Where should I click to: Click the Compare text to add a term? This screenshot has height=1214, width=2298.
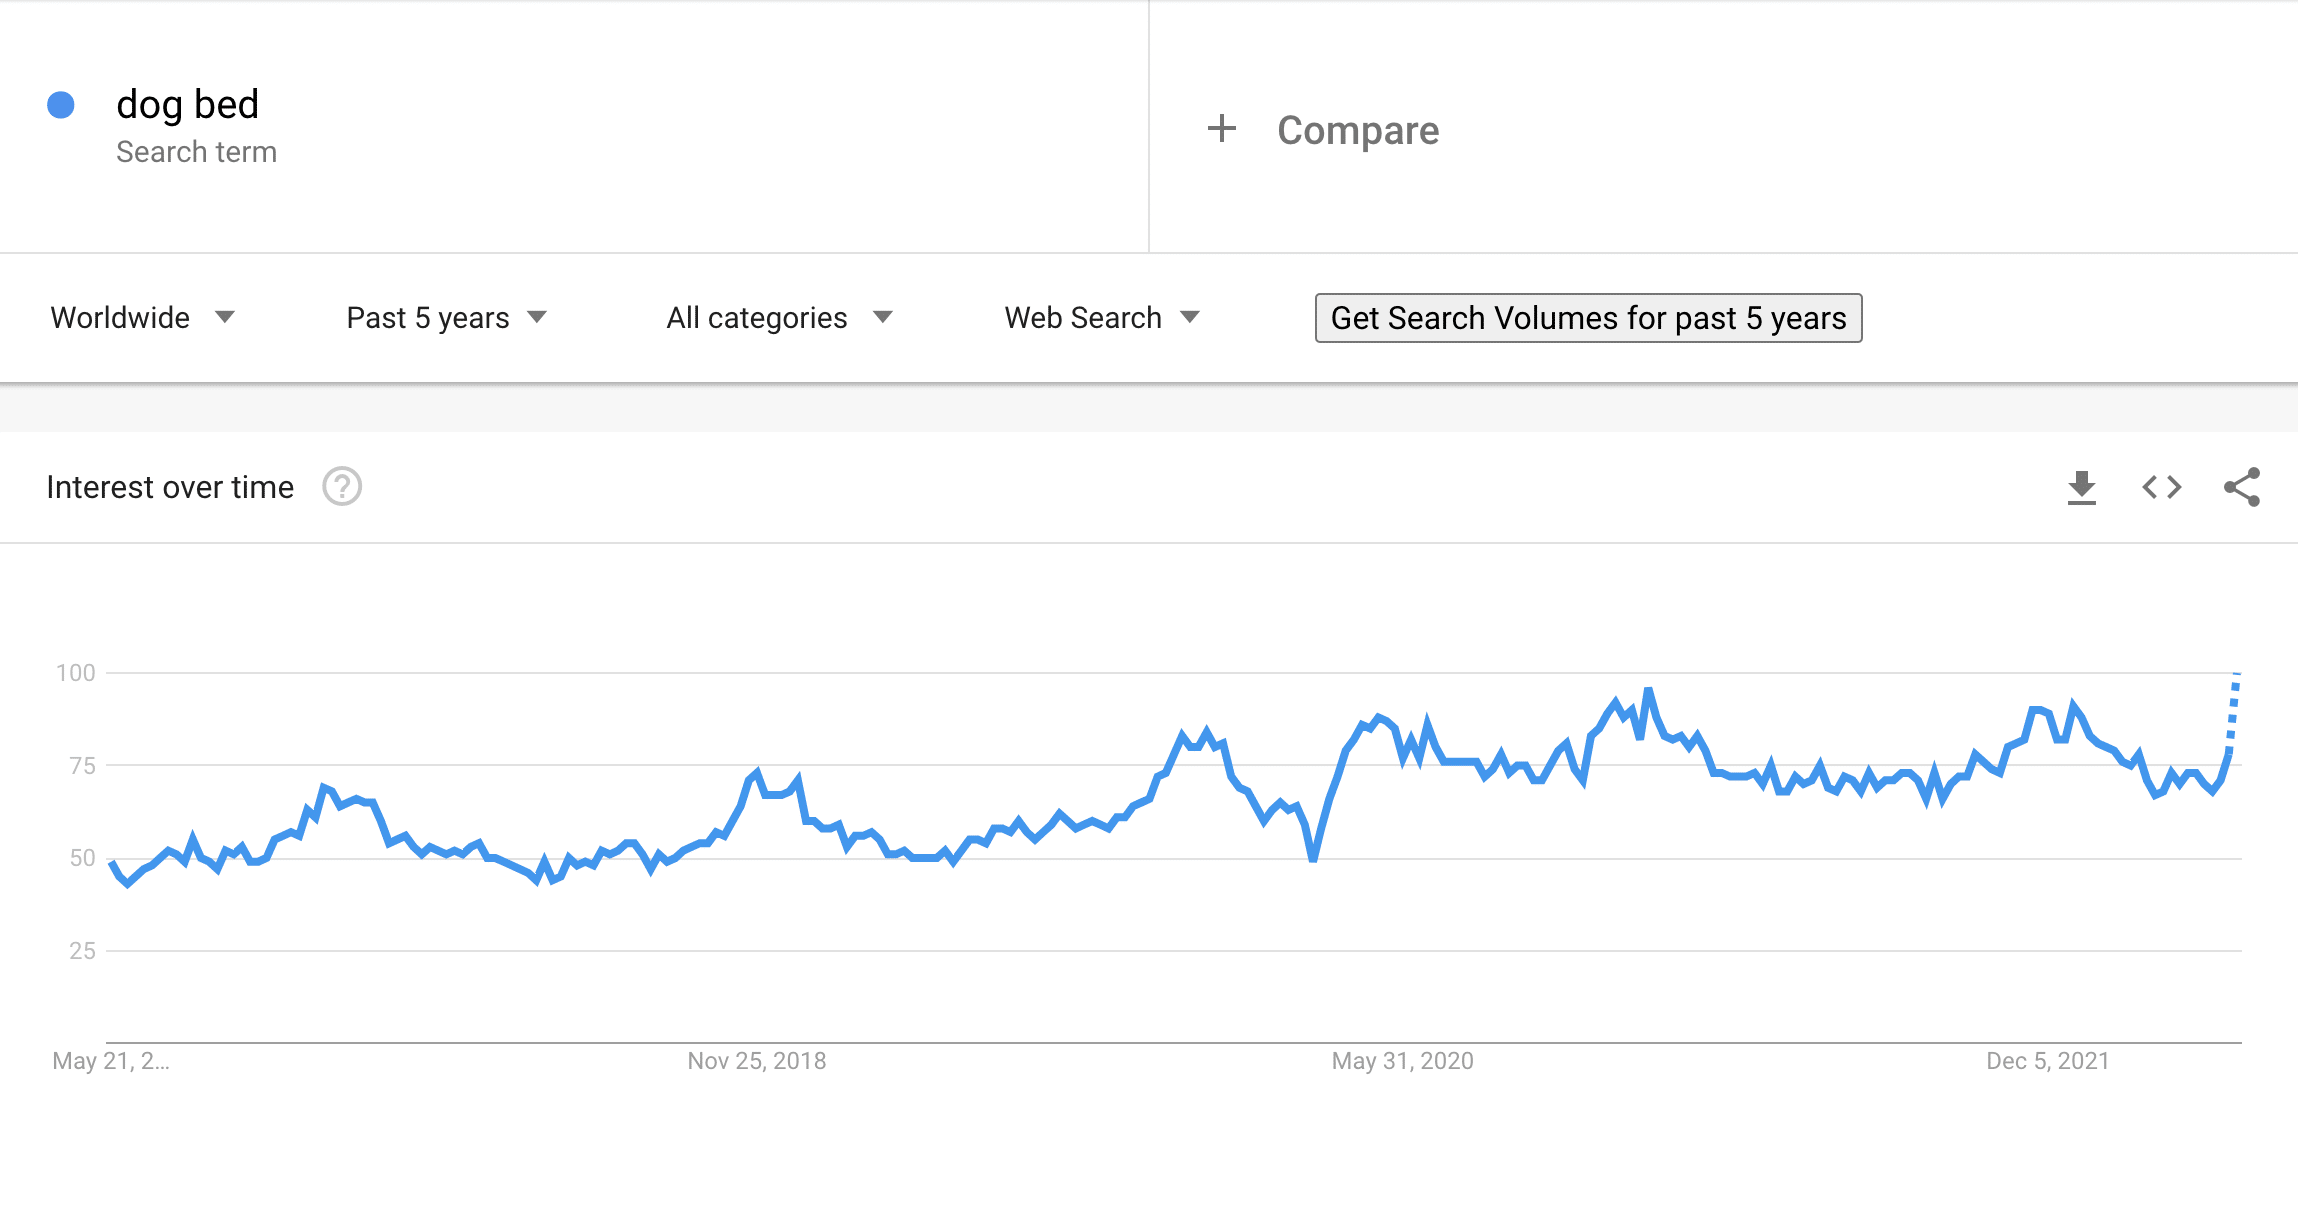click(x=1358, y=130)
